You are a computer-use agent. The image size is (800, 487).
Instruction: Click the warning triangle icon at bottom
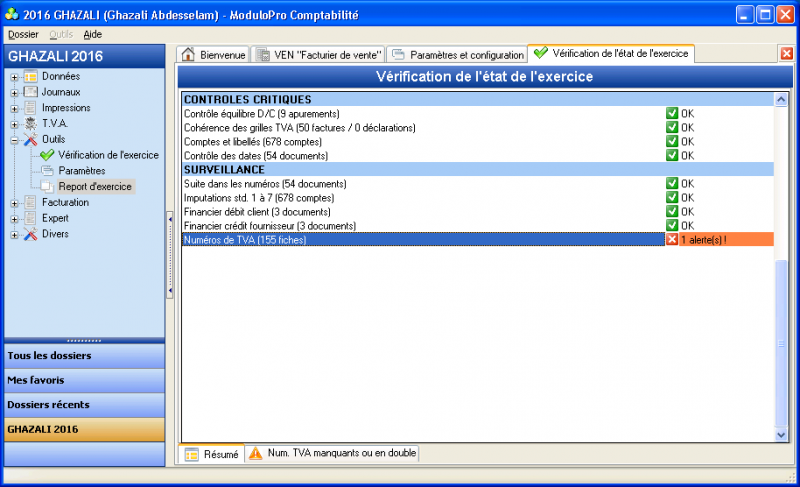coord(256,453)
